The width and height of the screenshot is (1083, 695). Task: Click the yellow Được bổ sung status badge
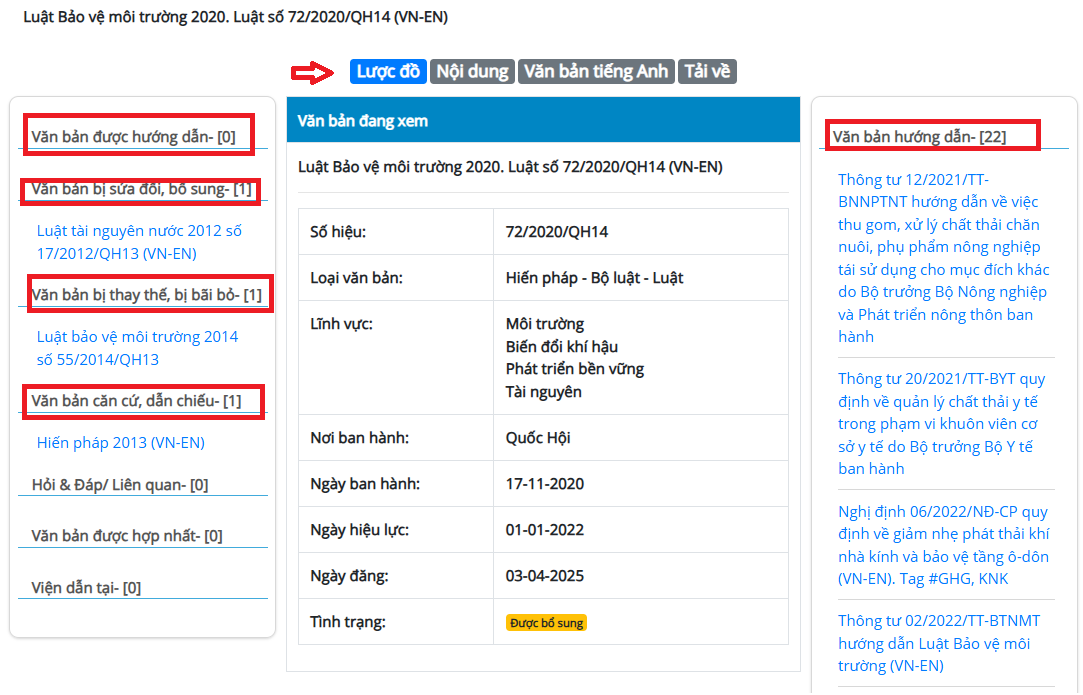546,623
